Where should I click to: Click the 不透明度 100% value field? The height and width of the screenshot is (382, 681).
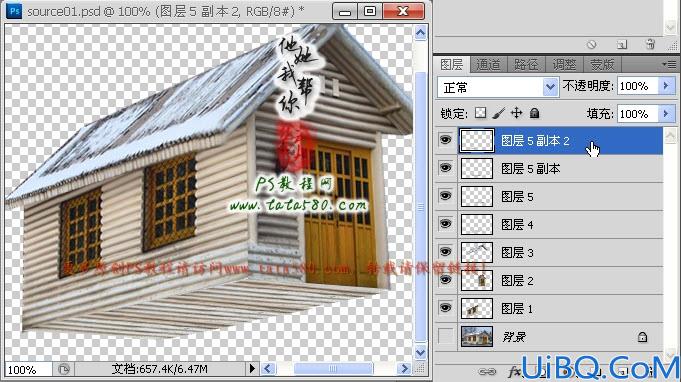(x=638, y=86)
